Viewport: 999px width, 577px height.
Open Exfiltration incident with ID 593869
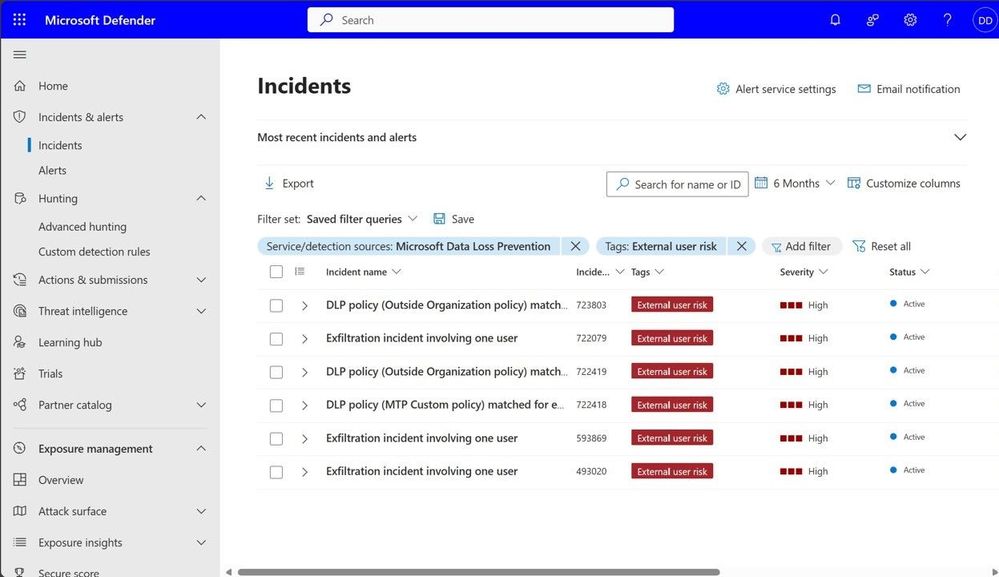[x=422, y=438]
